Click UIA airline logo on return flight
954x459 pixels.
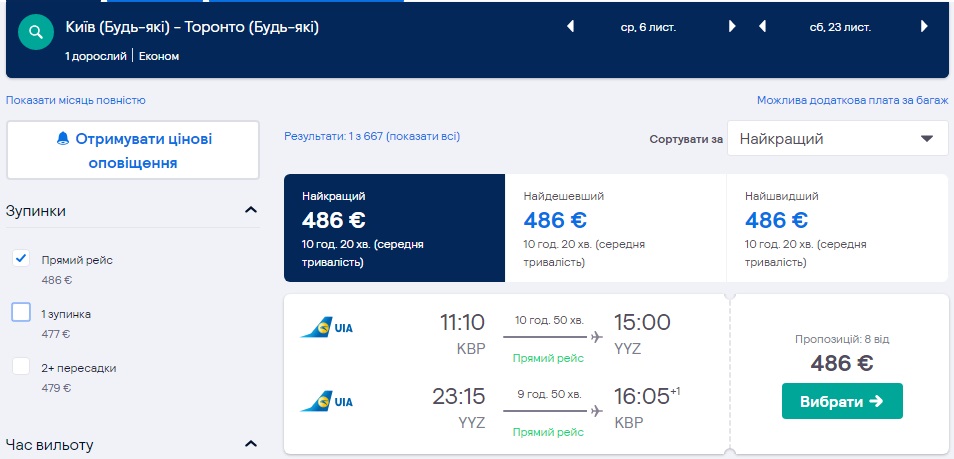click(x=327, y=402)
